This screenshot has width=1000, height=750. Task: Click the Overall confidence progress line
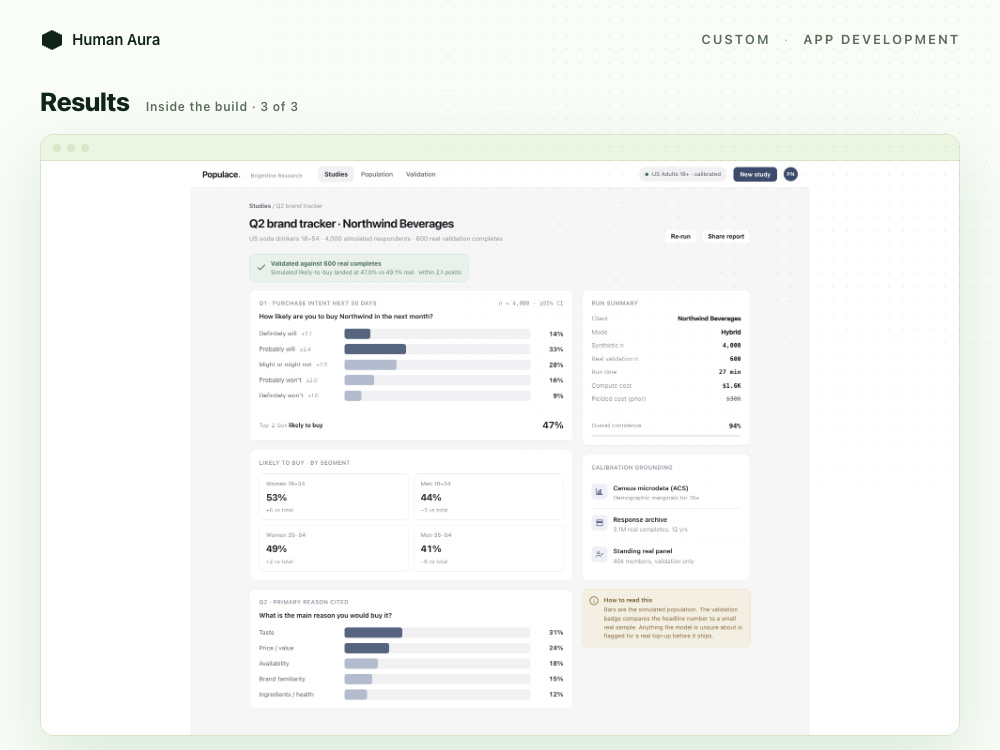(x=666, y=436)
